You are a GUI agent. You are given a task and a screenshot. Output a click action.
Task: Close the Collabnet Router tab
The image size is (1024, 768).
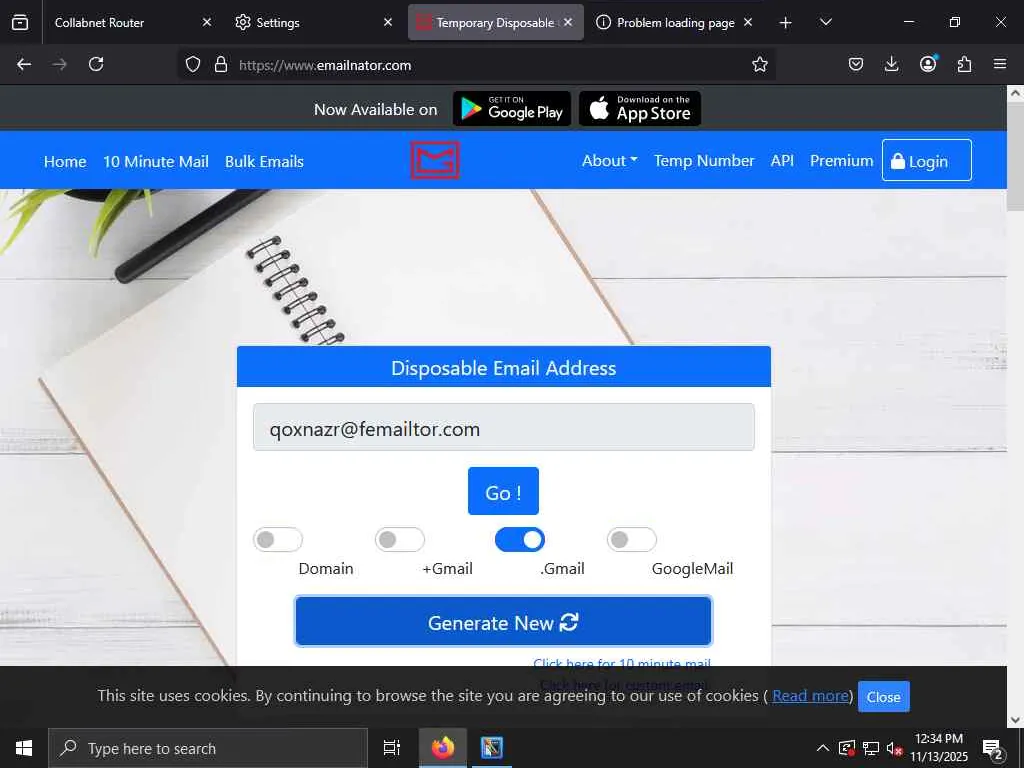[207, 22]
